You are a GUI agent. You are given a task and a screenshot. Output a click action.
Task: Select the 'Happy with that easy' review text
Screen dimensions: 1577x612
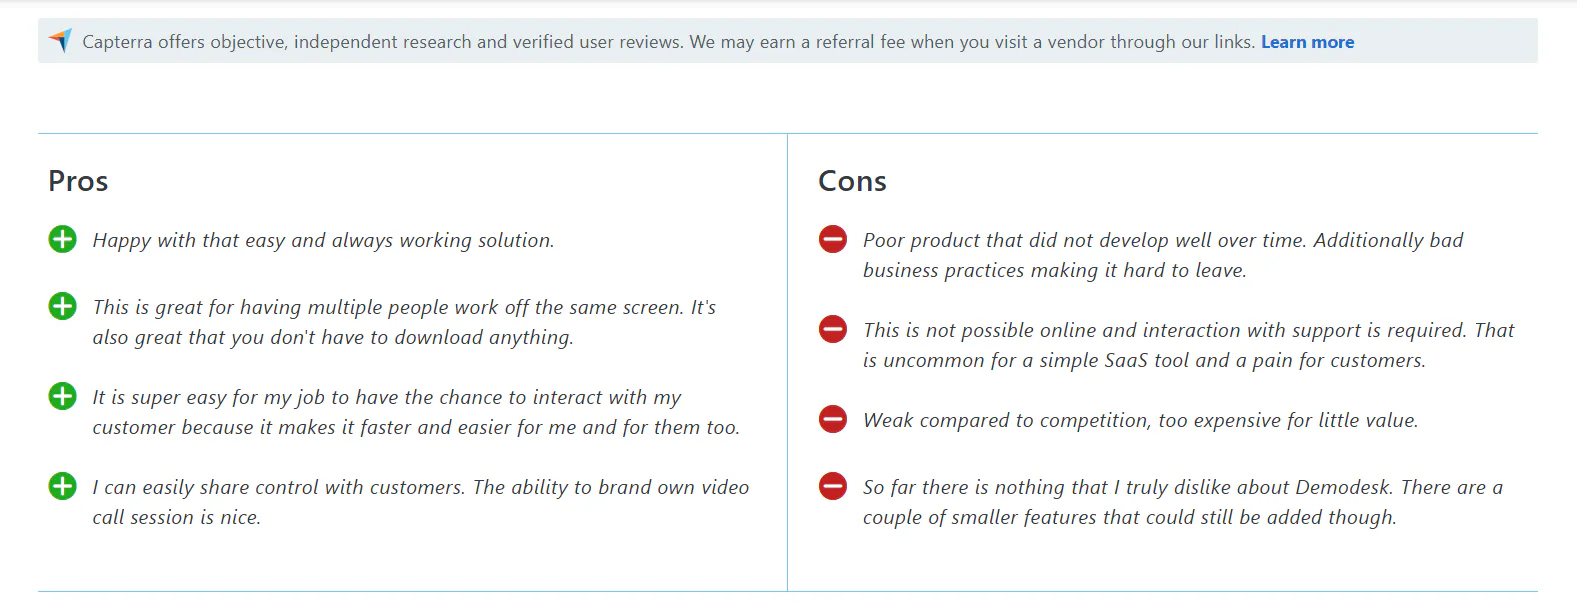click(323, 240)
